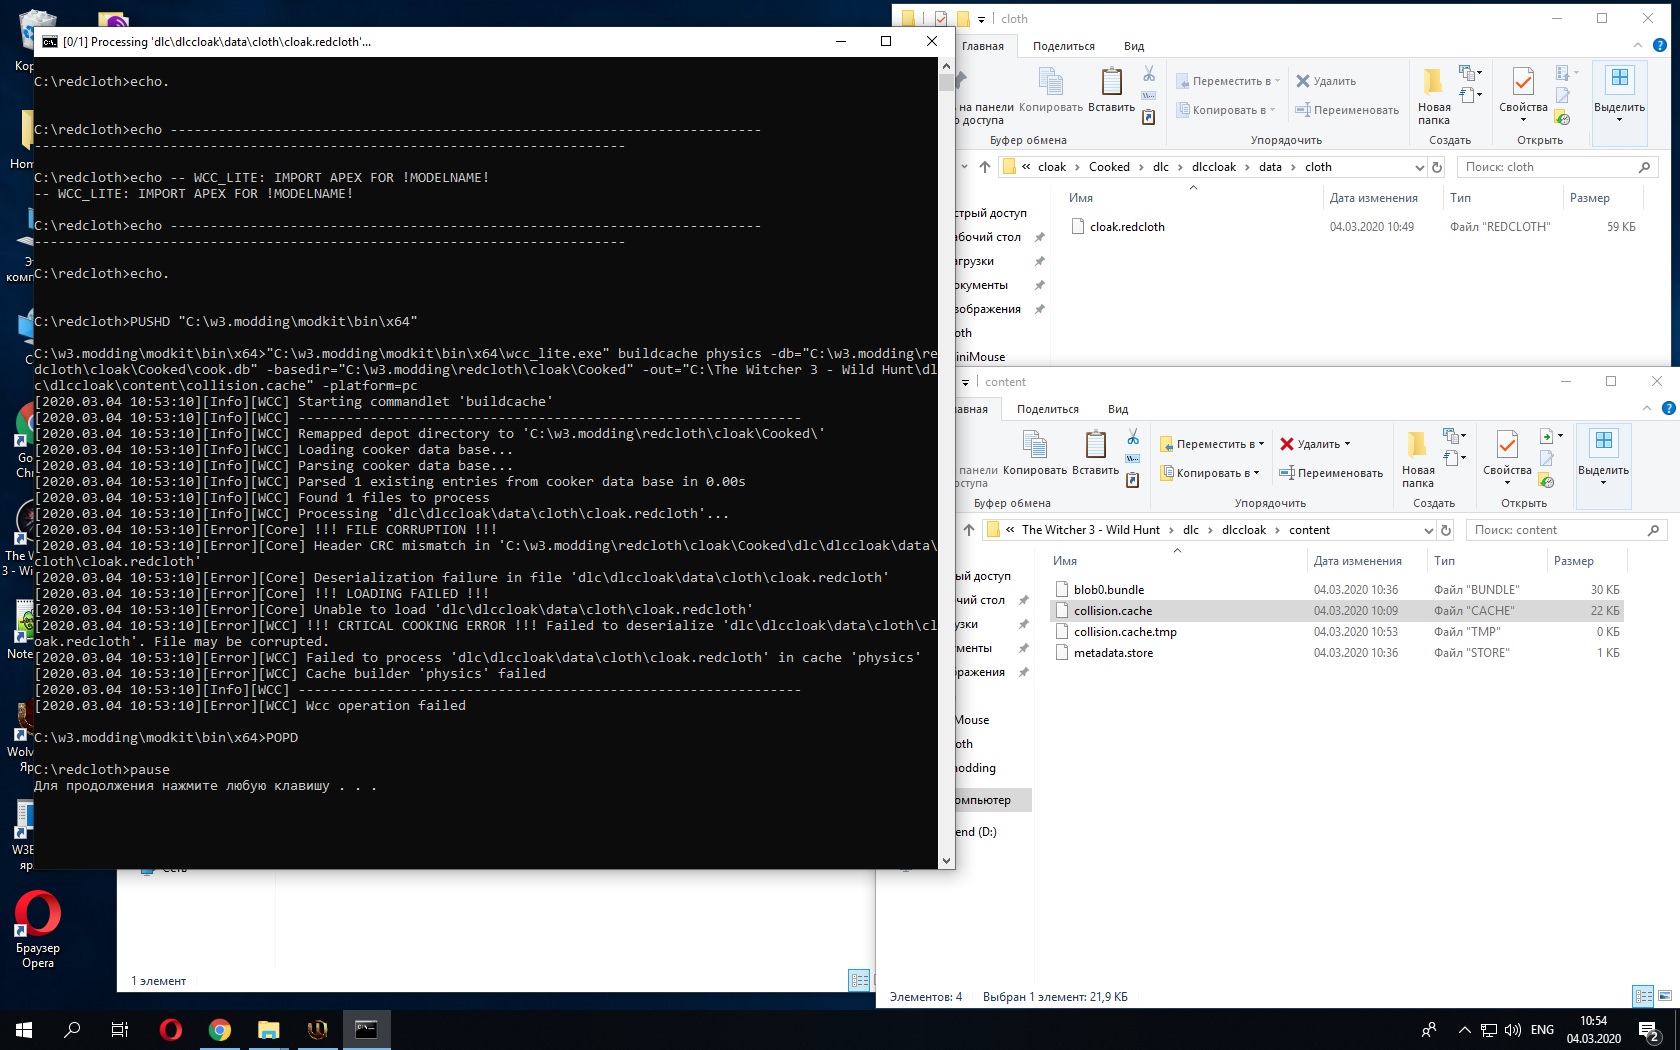Expand recent locations arrow in cloth window
This screenshot has height=1050, width=1680.
[964, 167]
